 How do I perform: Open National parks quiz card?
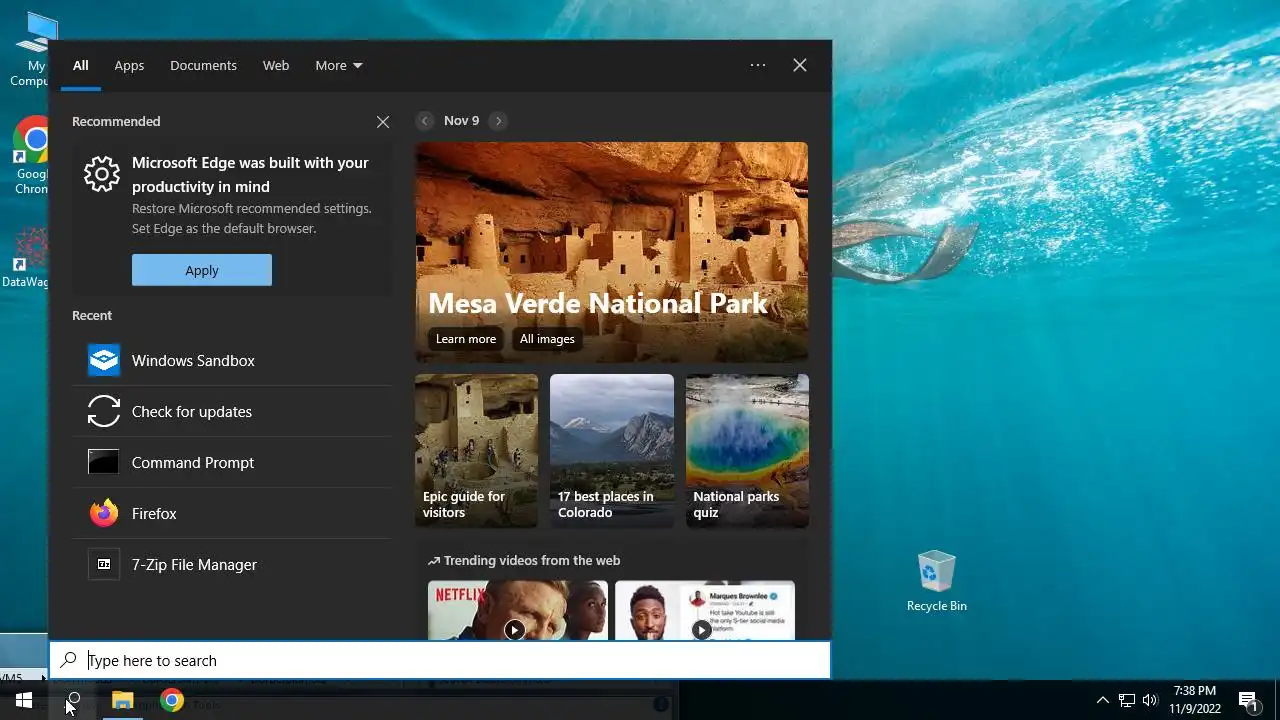[747, 451]
